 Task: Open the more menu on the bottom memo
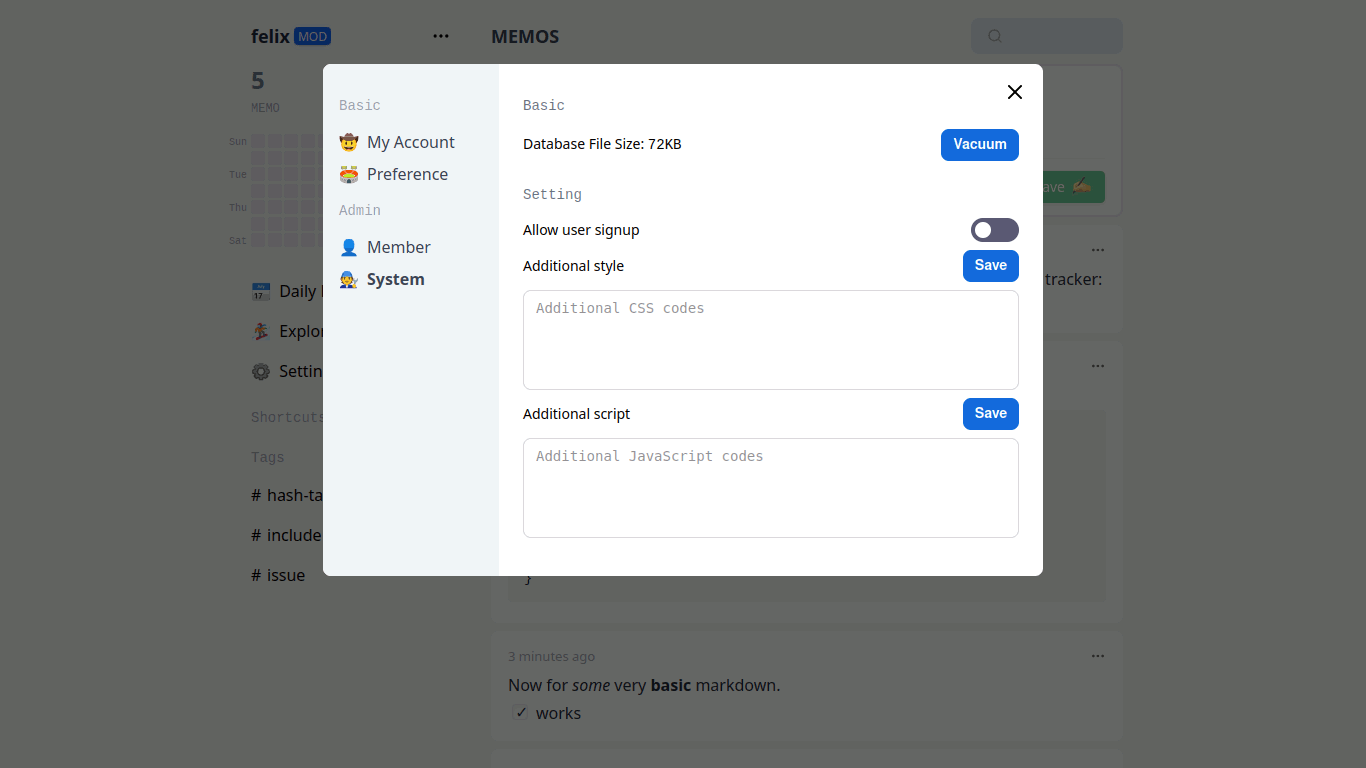[1098, 656]
